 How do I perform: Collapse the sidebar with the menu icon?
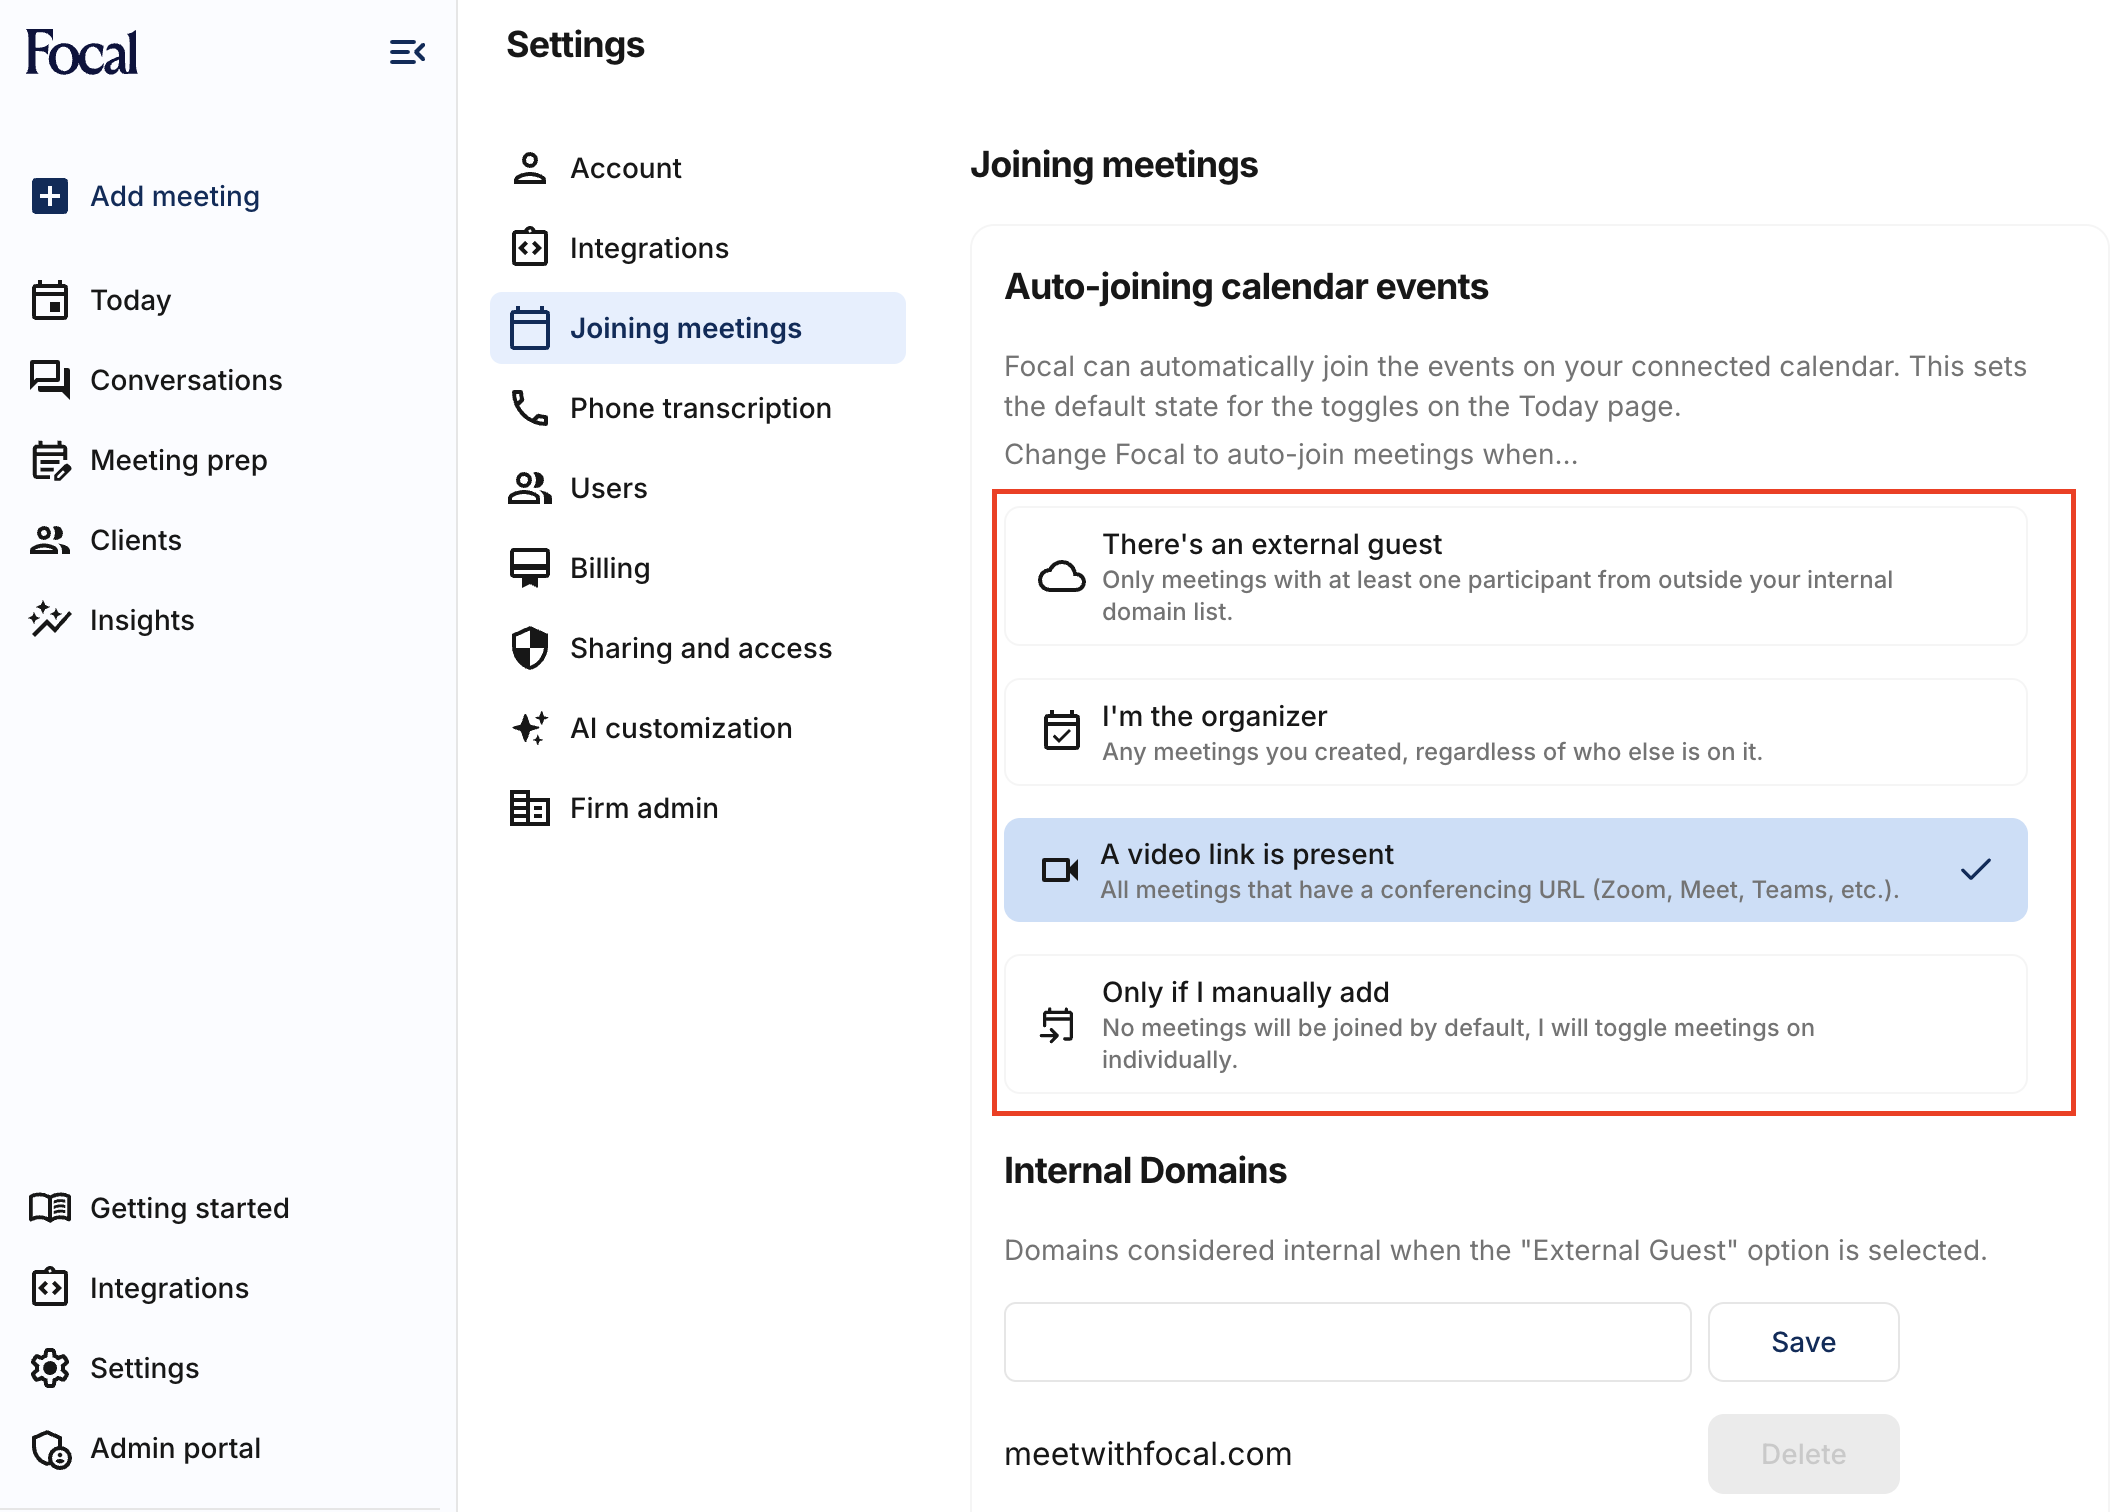[407, 52]
